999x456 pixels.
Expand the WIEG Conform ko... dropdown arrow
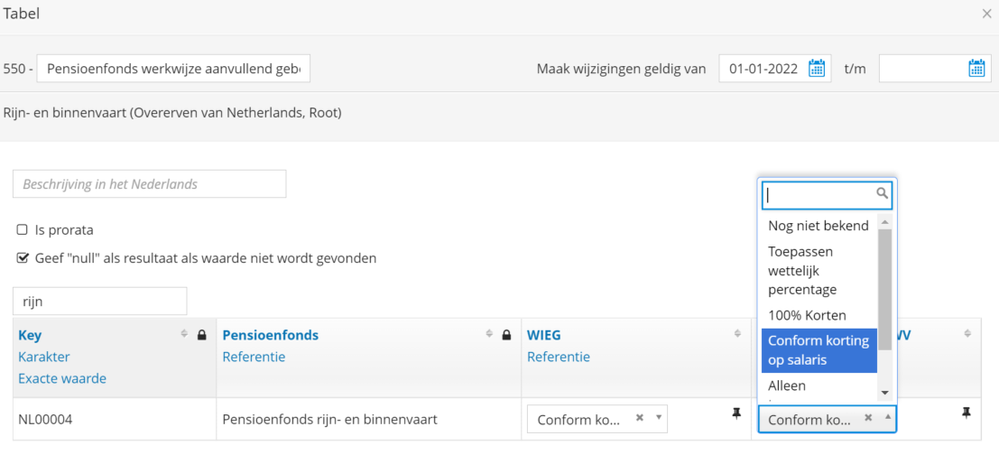[x=659, y=418]
